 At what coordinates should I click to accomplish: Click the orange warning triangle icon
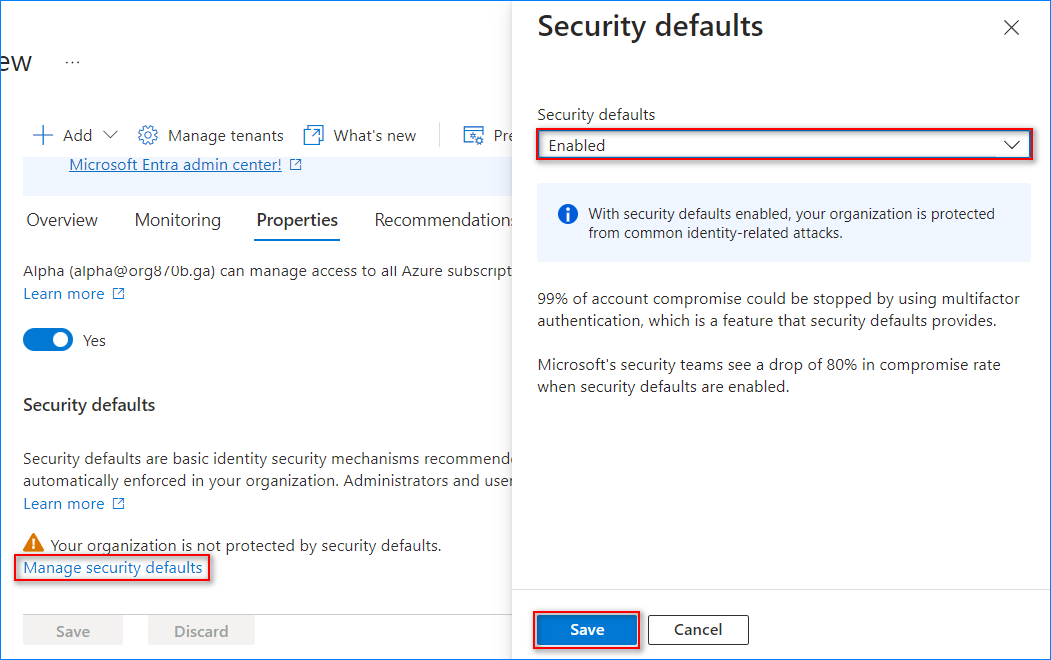click(x=33, y=542)
